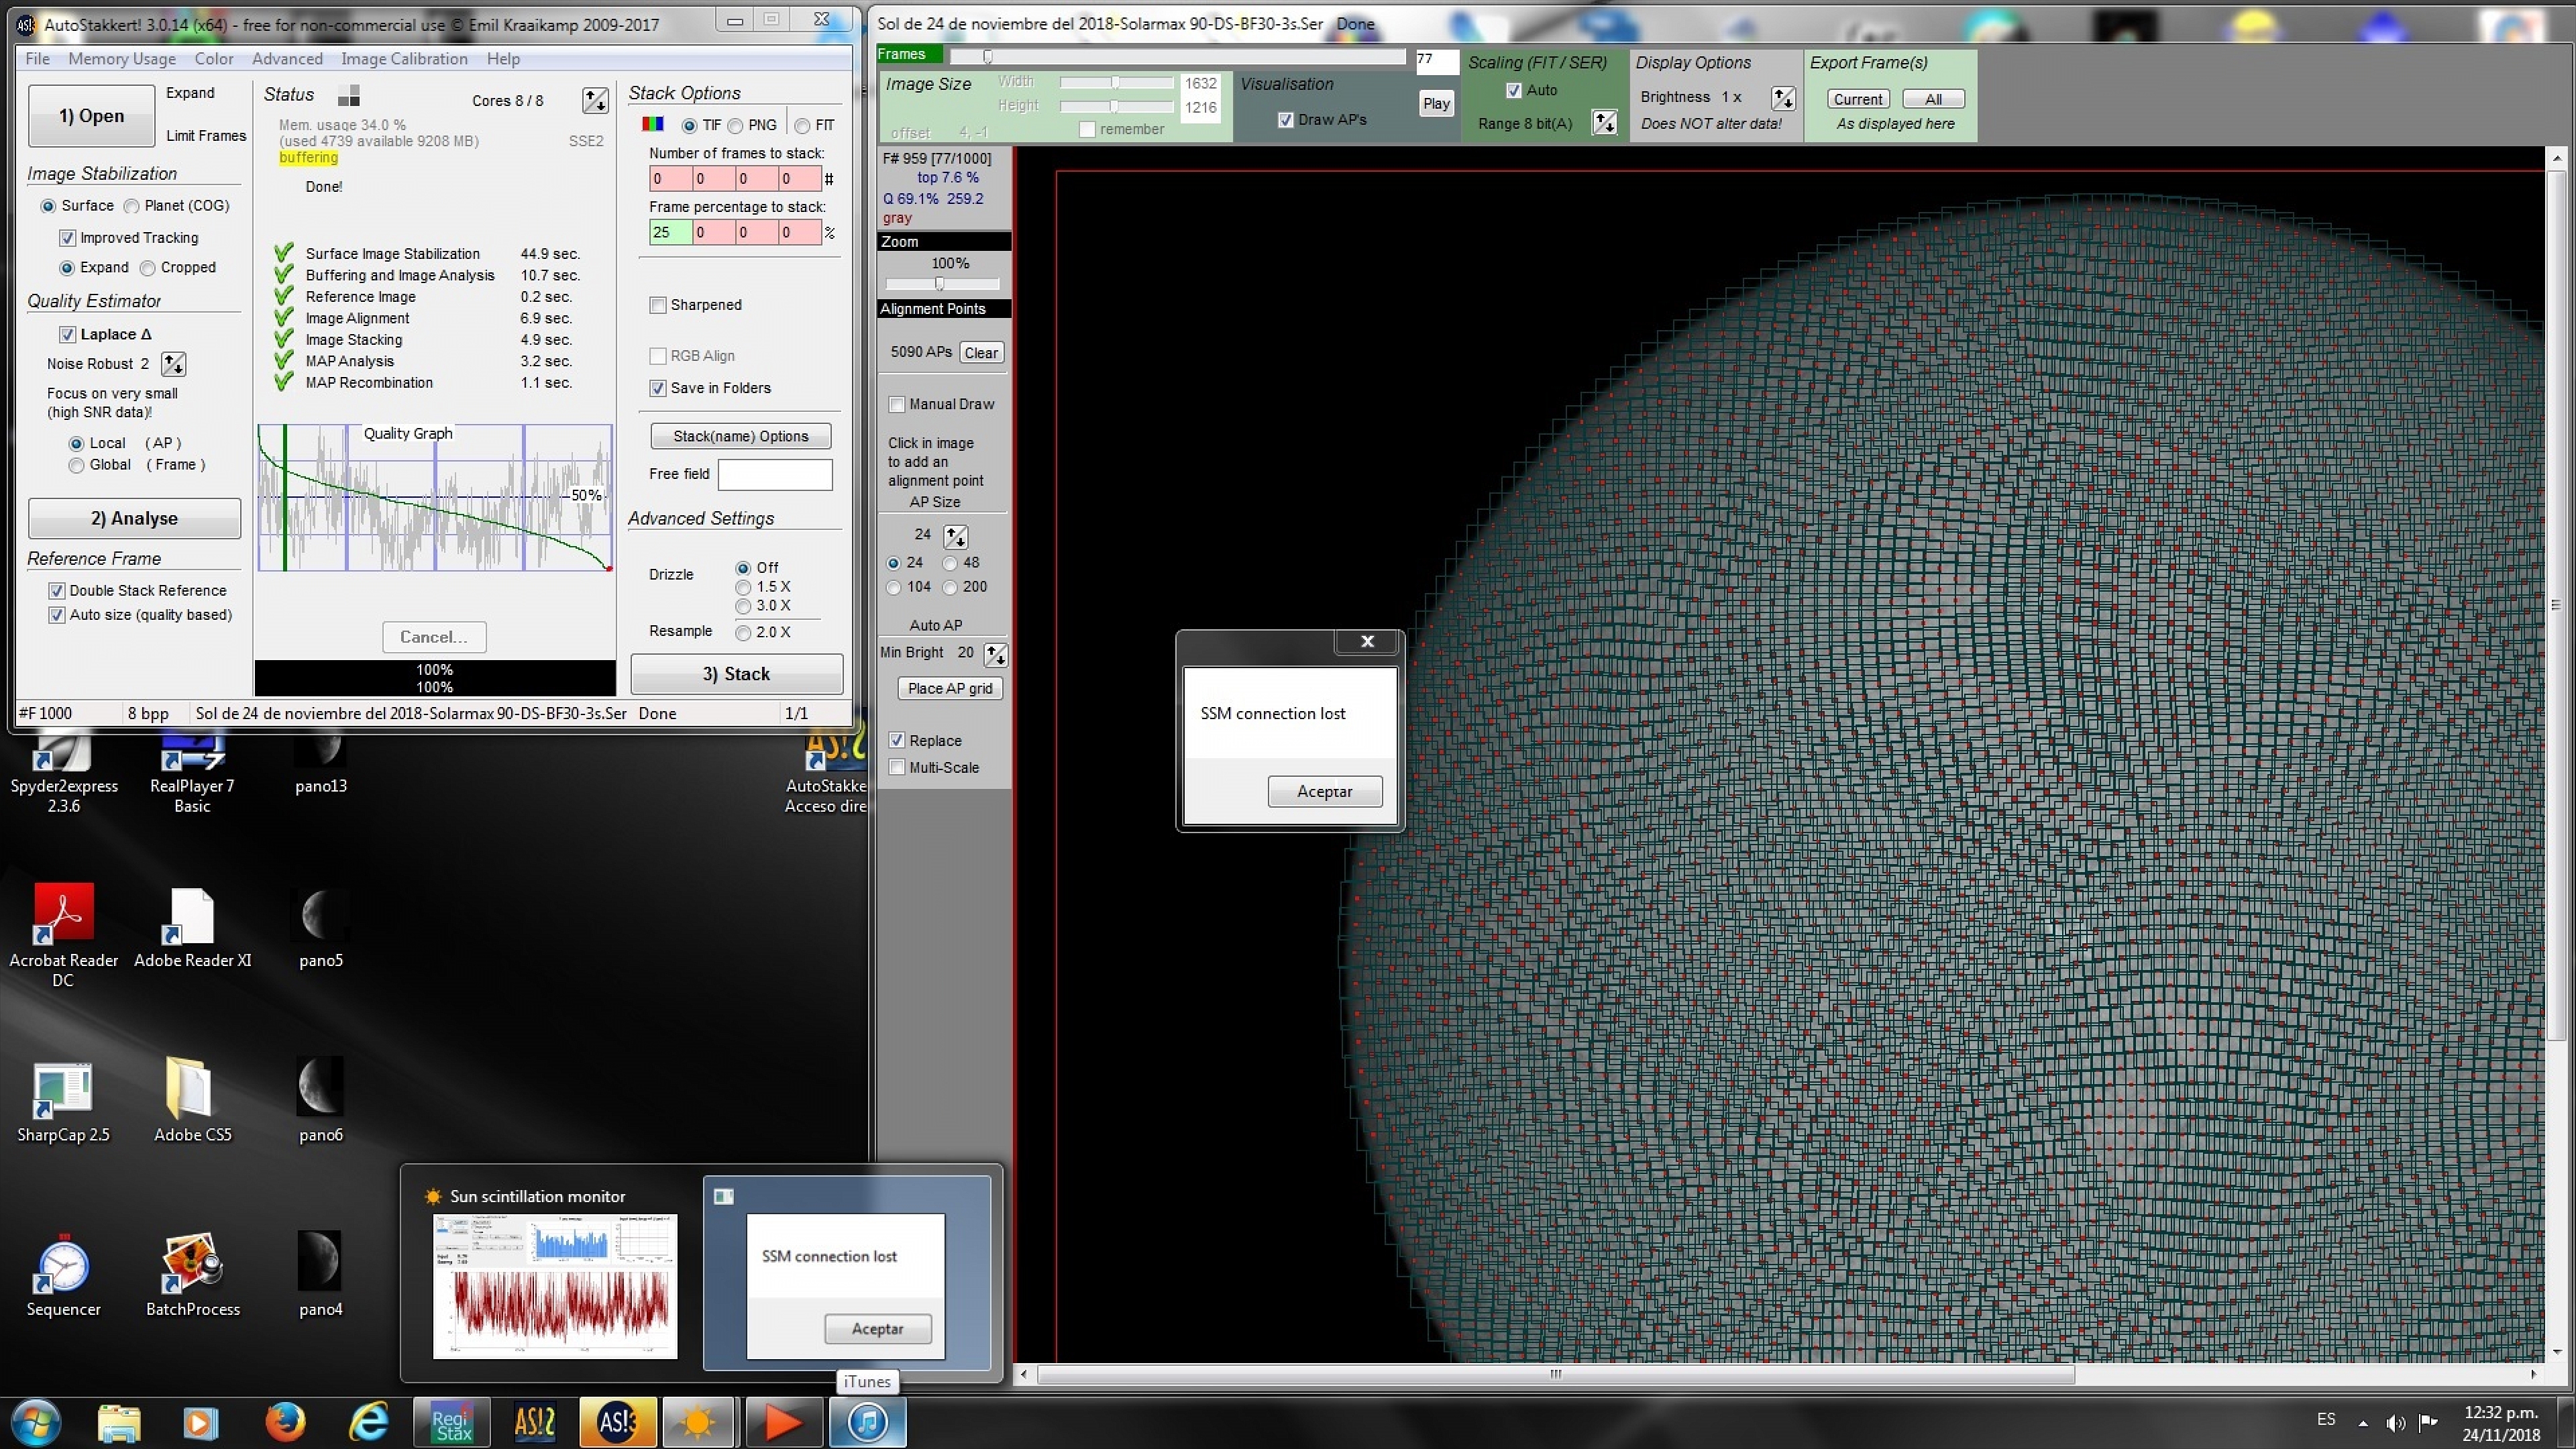Open Memory Usage menu
2576x1449 pixels.
[x=122, y=59]
